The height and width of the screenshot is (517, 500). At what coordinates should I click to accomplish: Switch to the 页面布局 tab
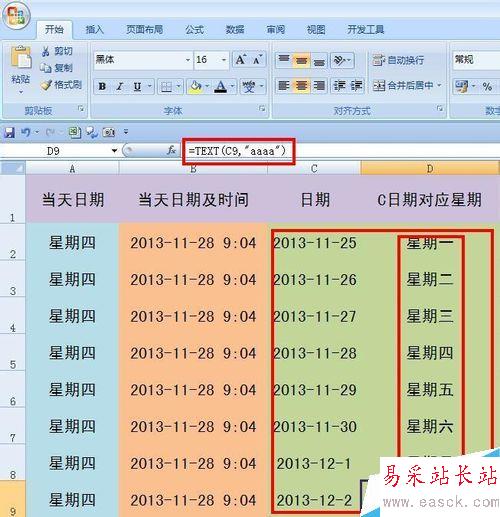[144, 30]
